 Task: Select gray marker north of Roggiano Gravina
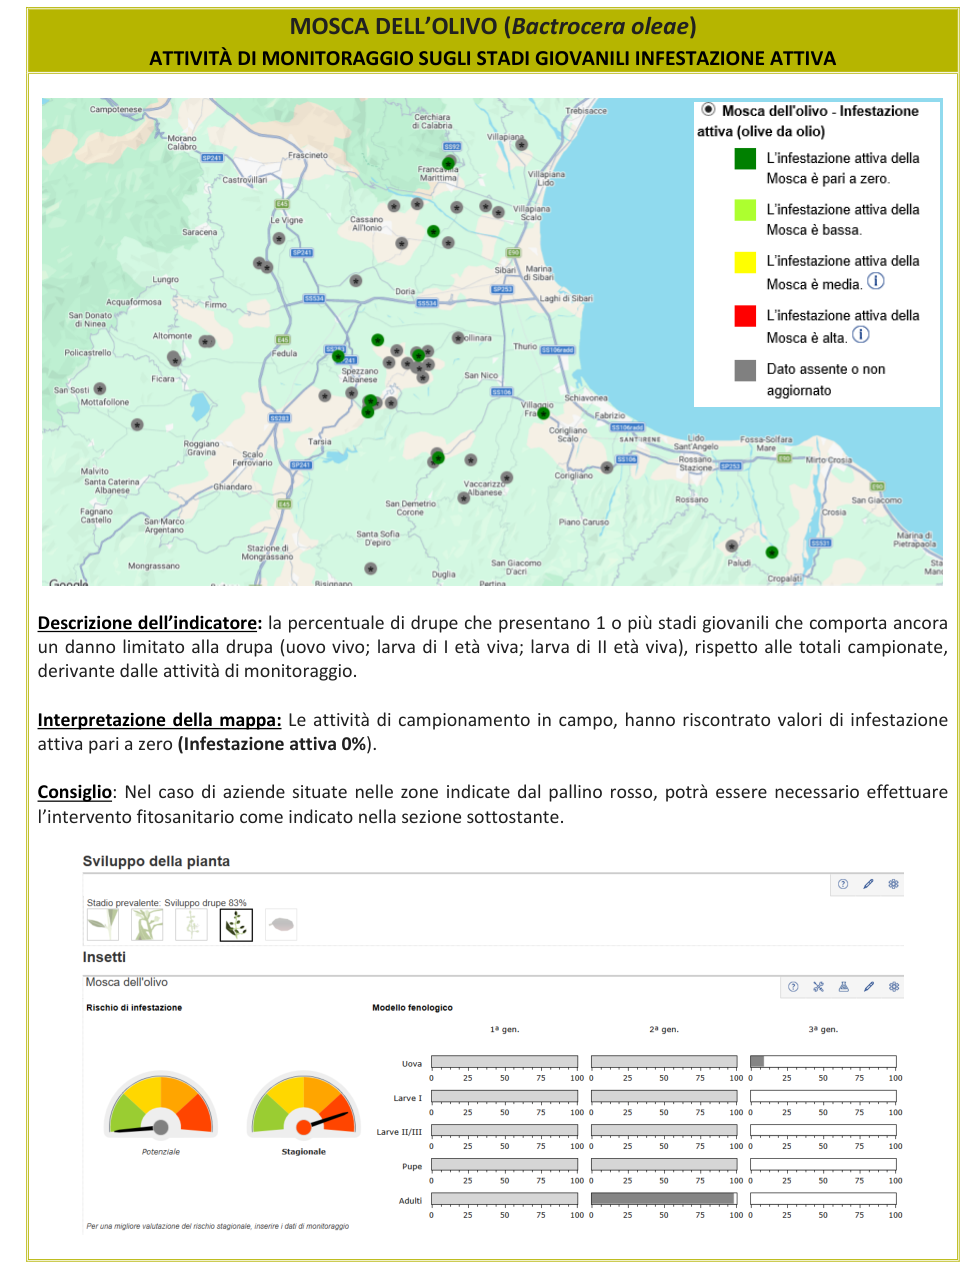click(137, 425)
